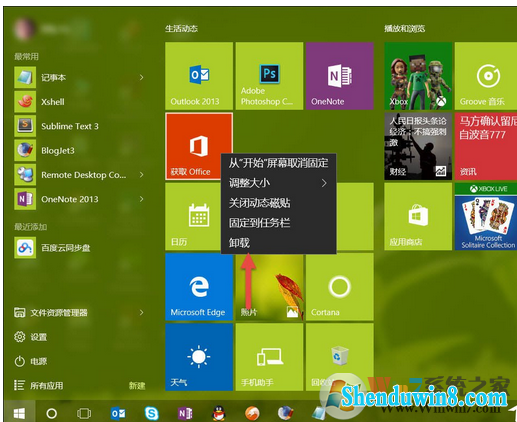
Task: Click the QQ penguin taskbar icon
Action: (219, 413)
